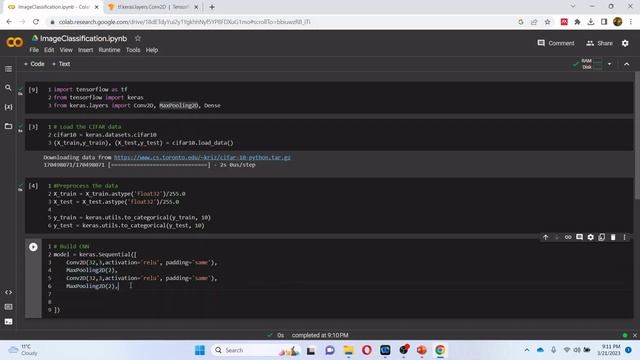The image size is (640, 360).
Task: Open the Chrome profile avatar
Action: click(x=618, y=22)
